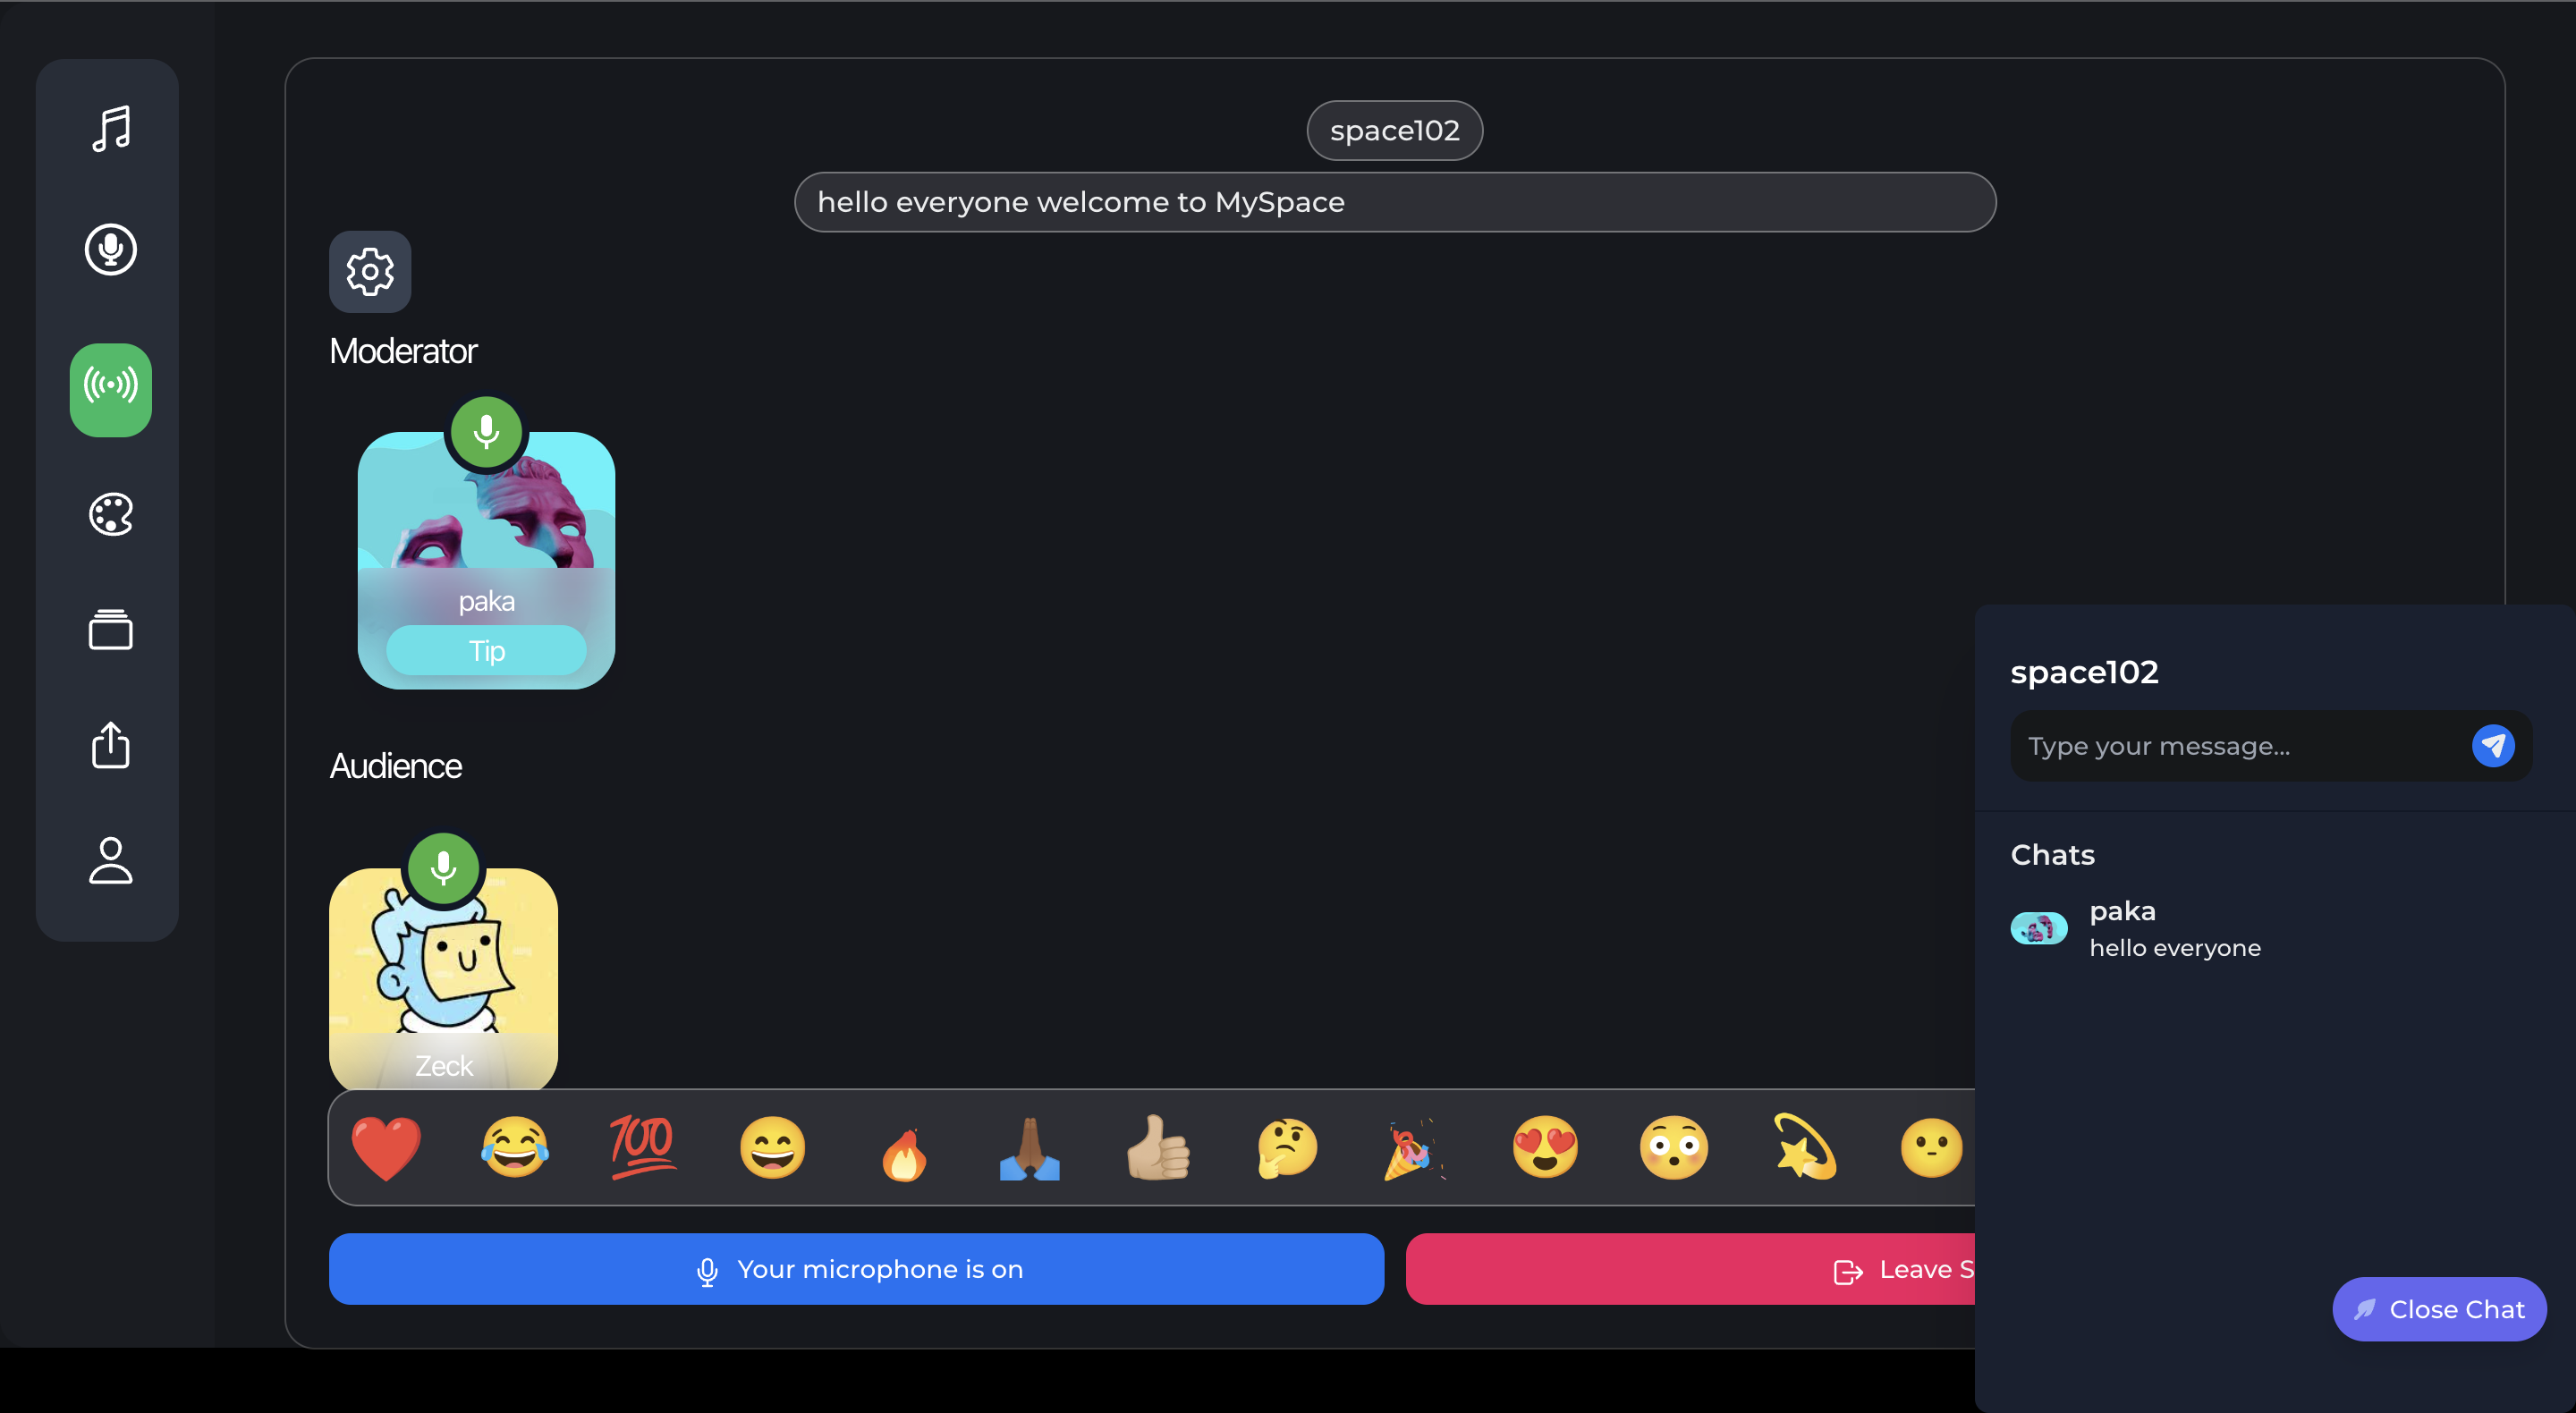React with the 100 emoji

pos(642,1147)
